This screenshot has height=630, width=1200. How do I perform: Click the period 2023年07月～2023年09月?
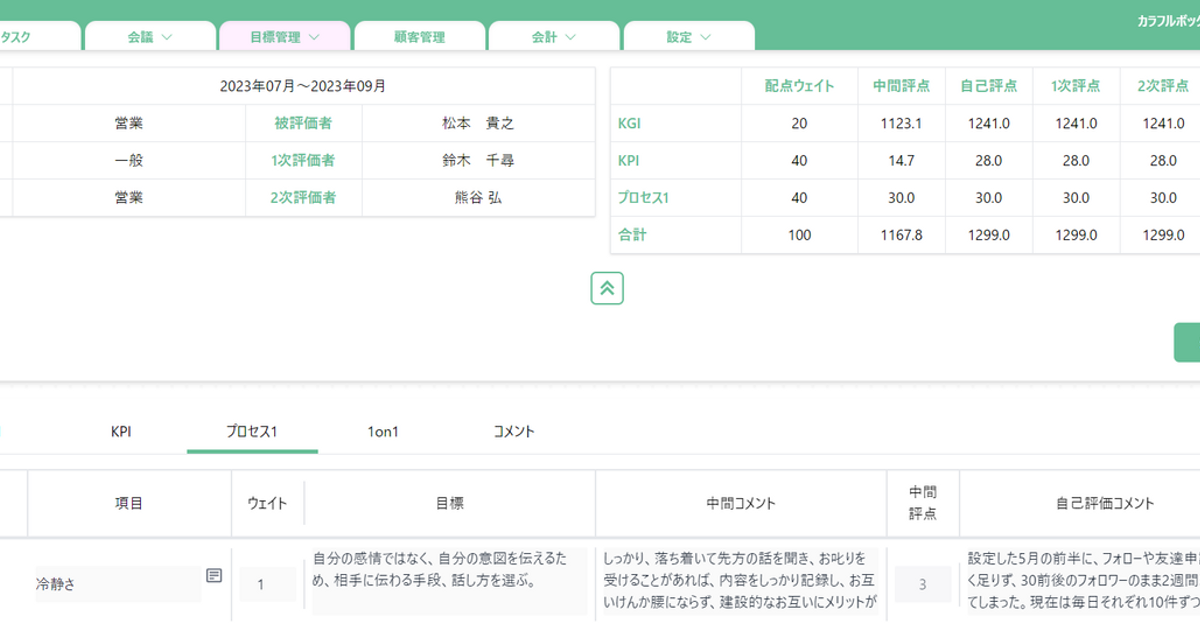point(303,86)
